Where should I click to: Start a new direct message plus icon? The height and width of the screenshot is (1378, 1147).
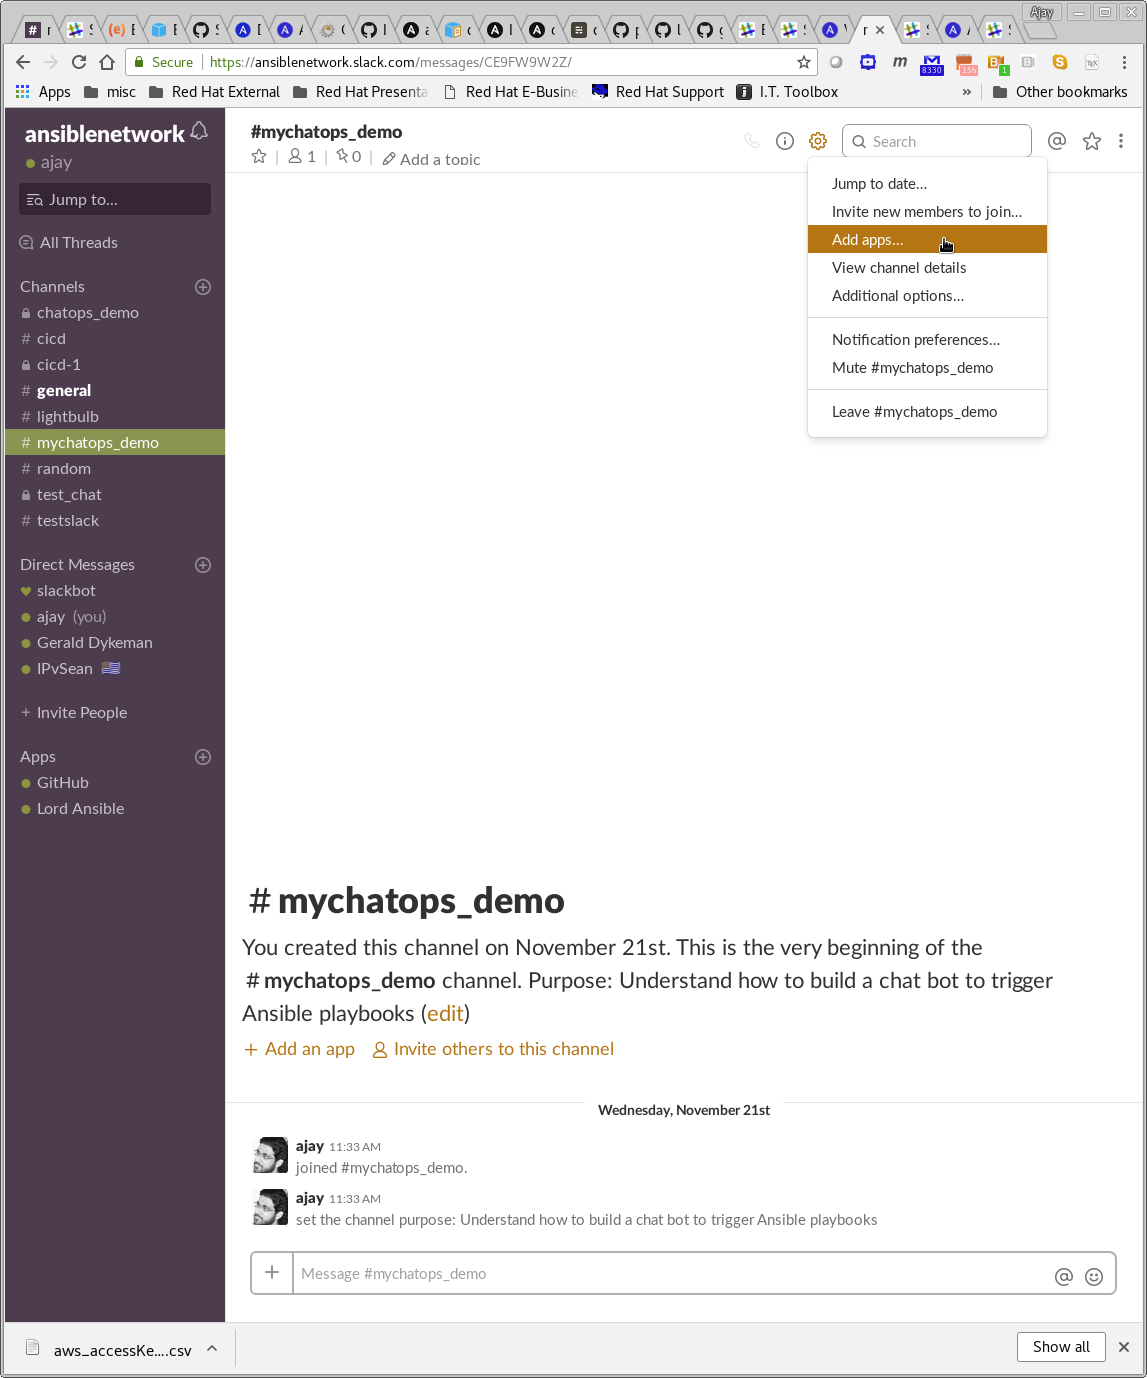(203, 565)
